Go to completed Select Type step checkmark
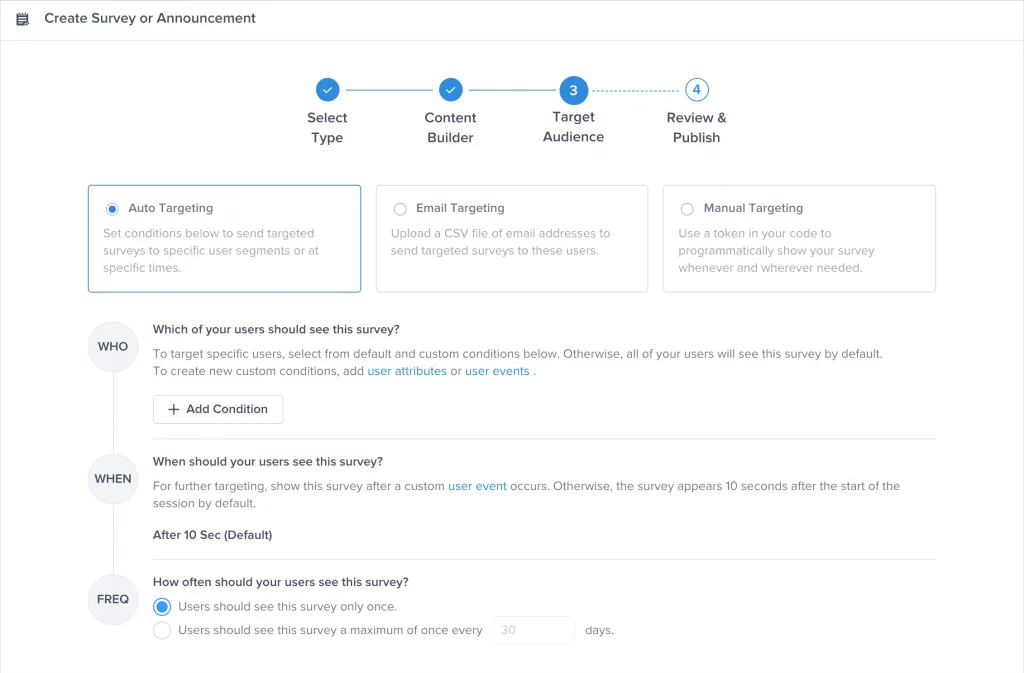The image size is (1024, 673). 327,90
